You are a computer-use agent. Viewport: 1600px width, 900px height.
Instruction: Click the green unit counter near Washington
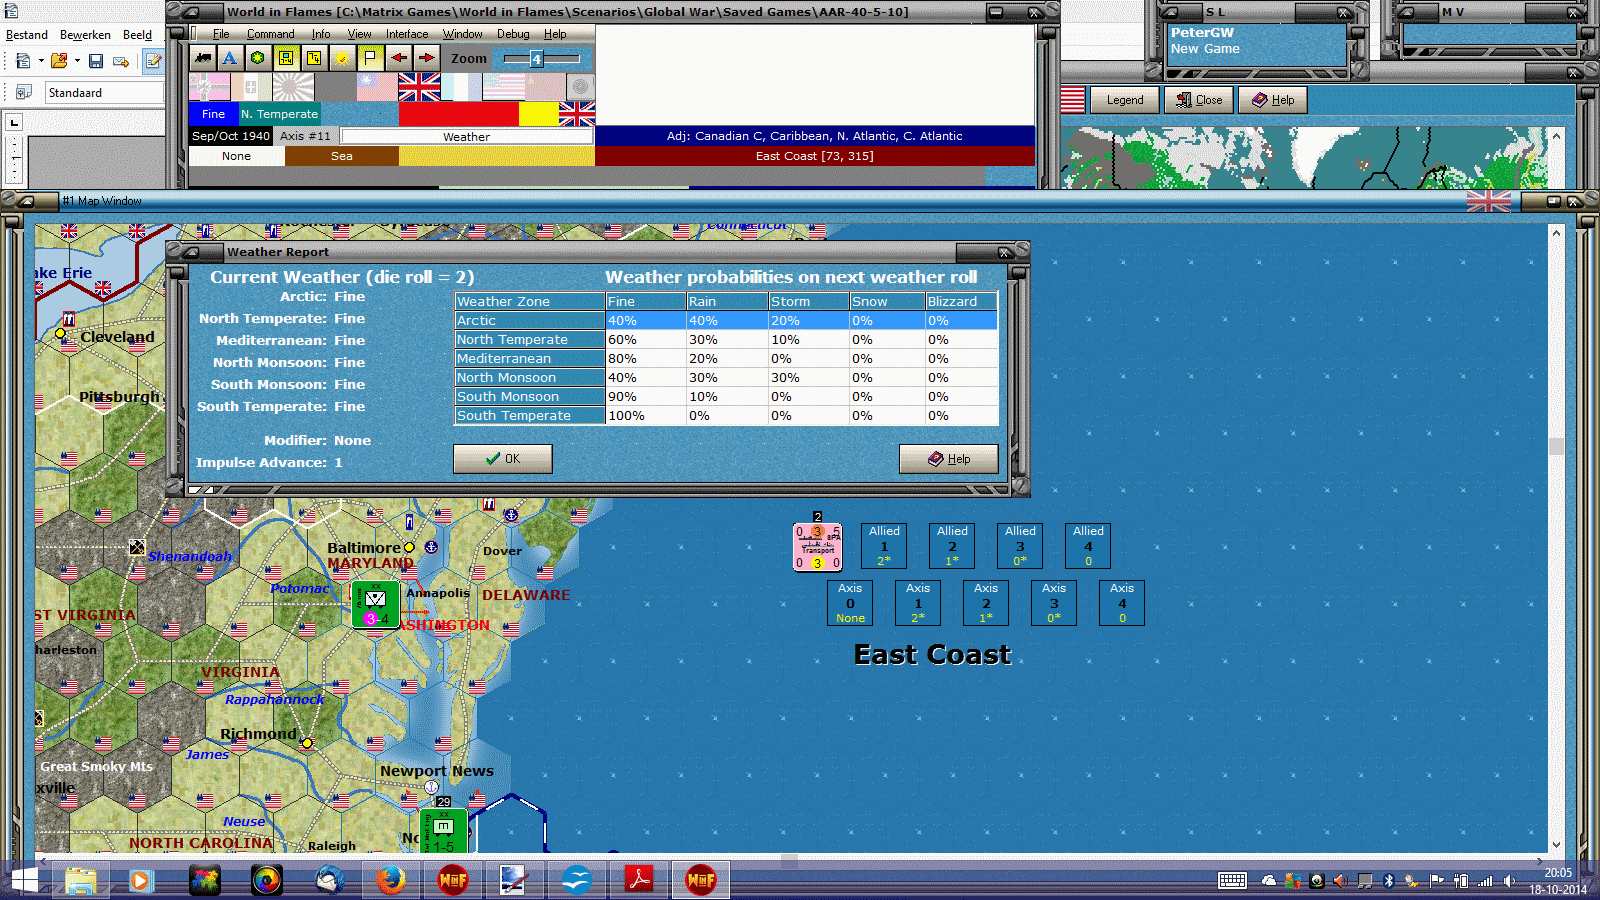point(375,605)
